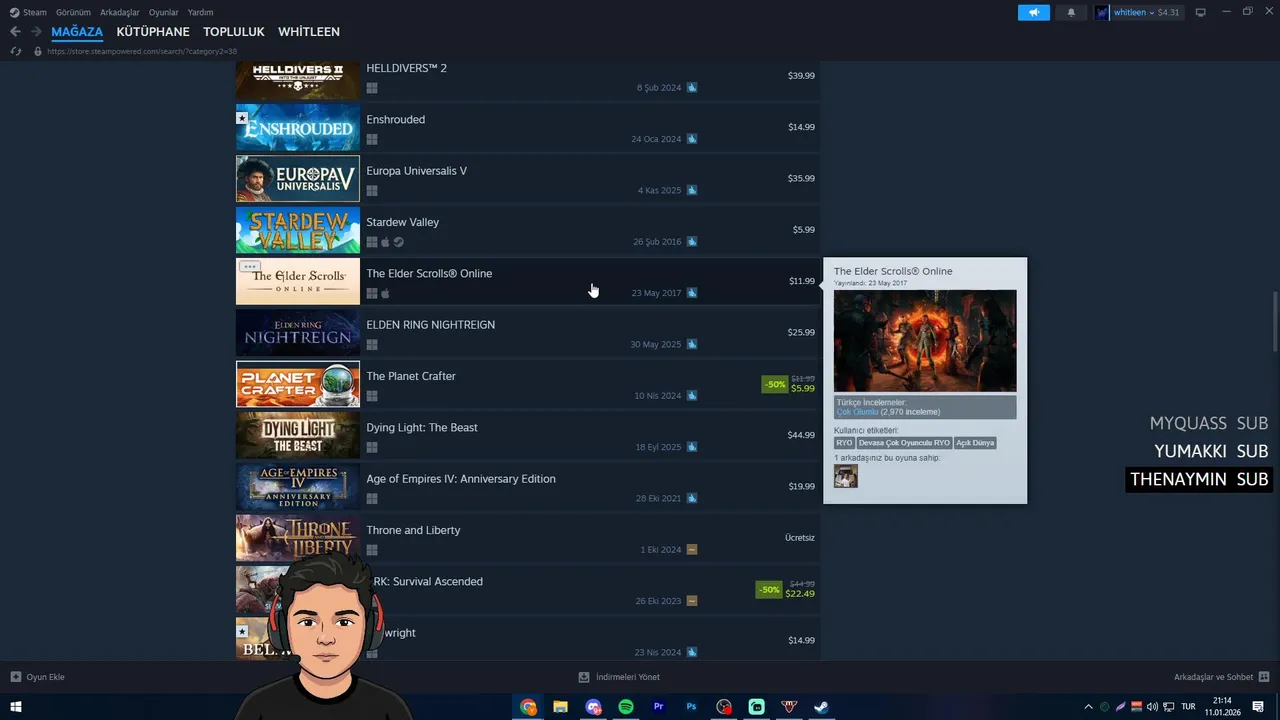Screen dimensions: 1280x720
Task: Click the RYO tag in the tooltip
Action: click(x=844, y=443)
